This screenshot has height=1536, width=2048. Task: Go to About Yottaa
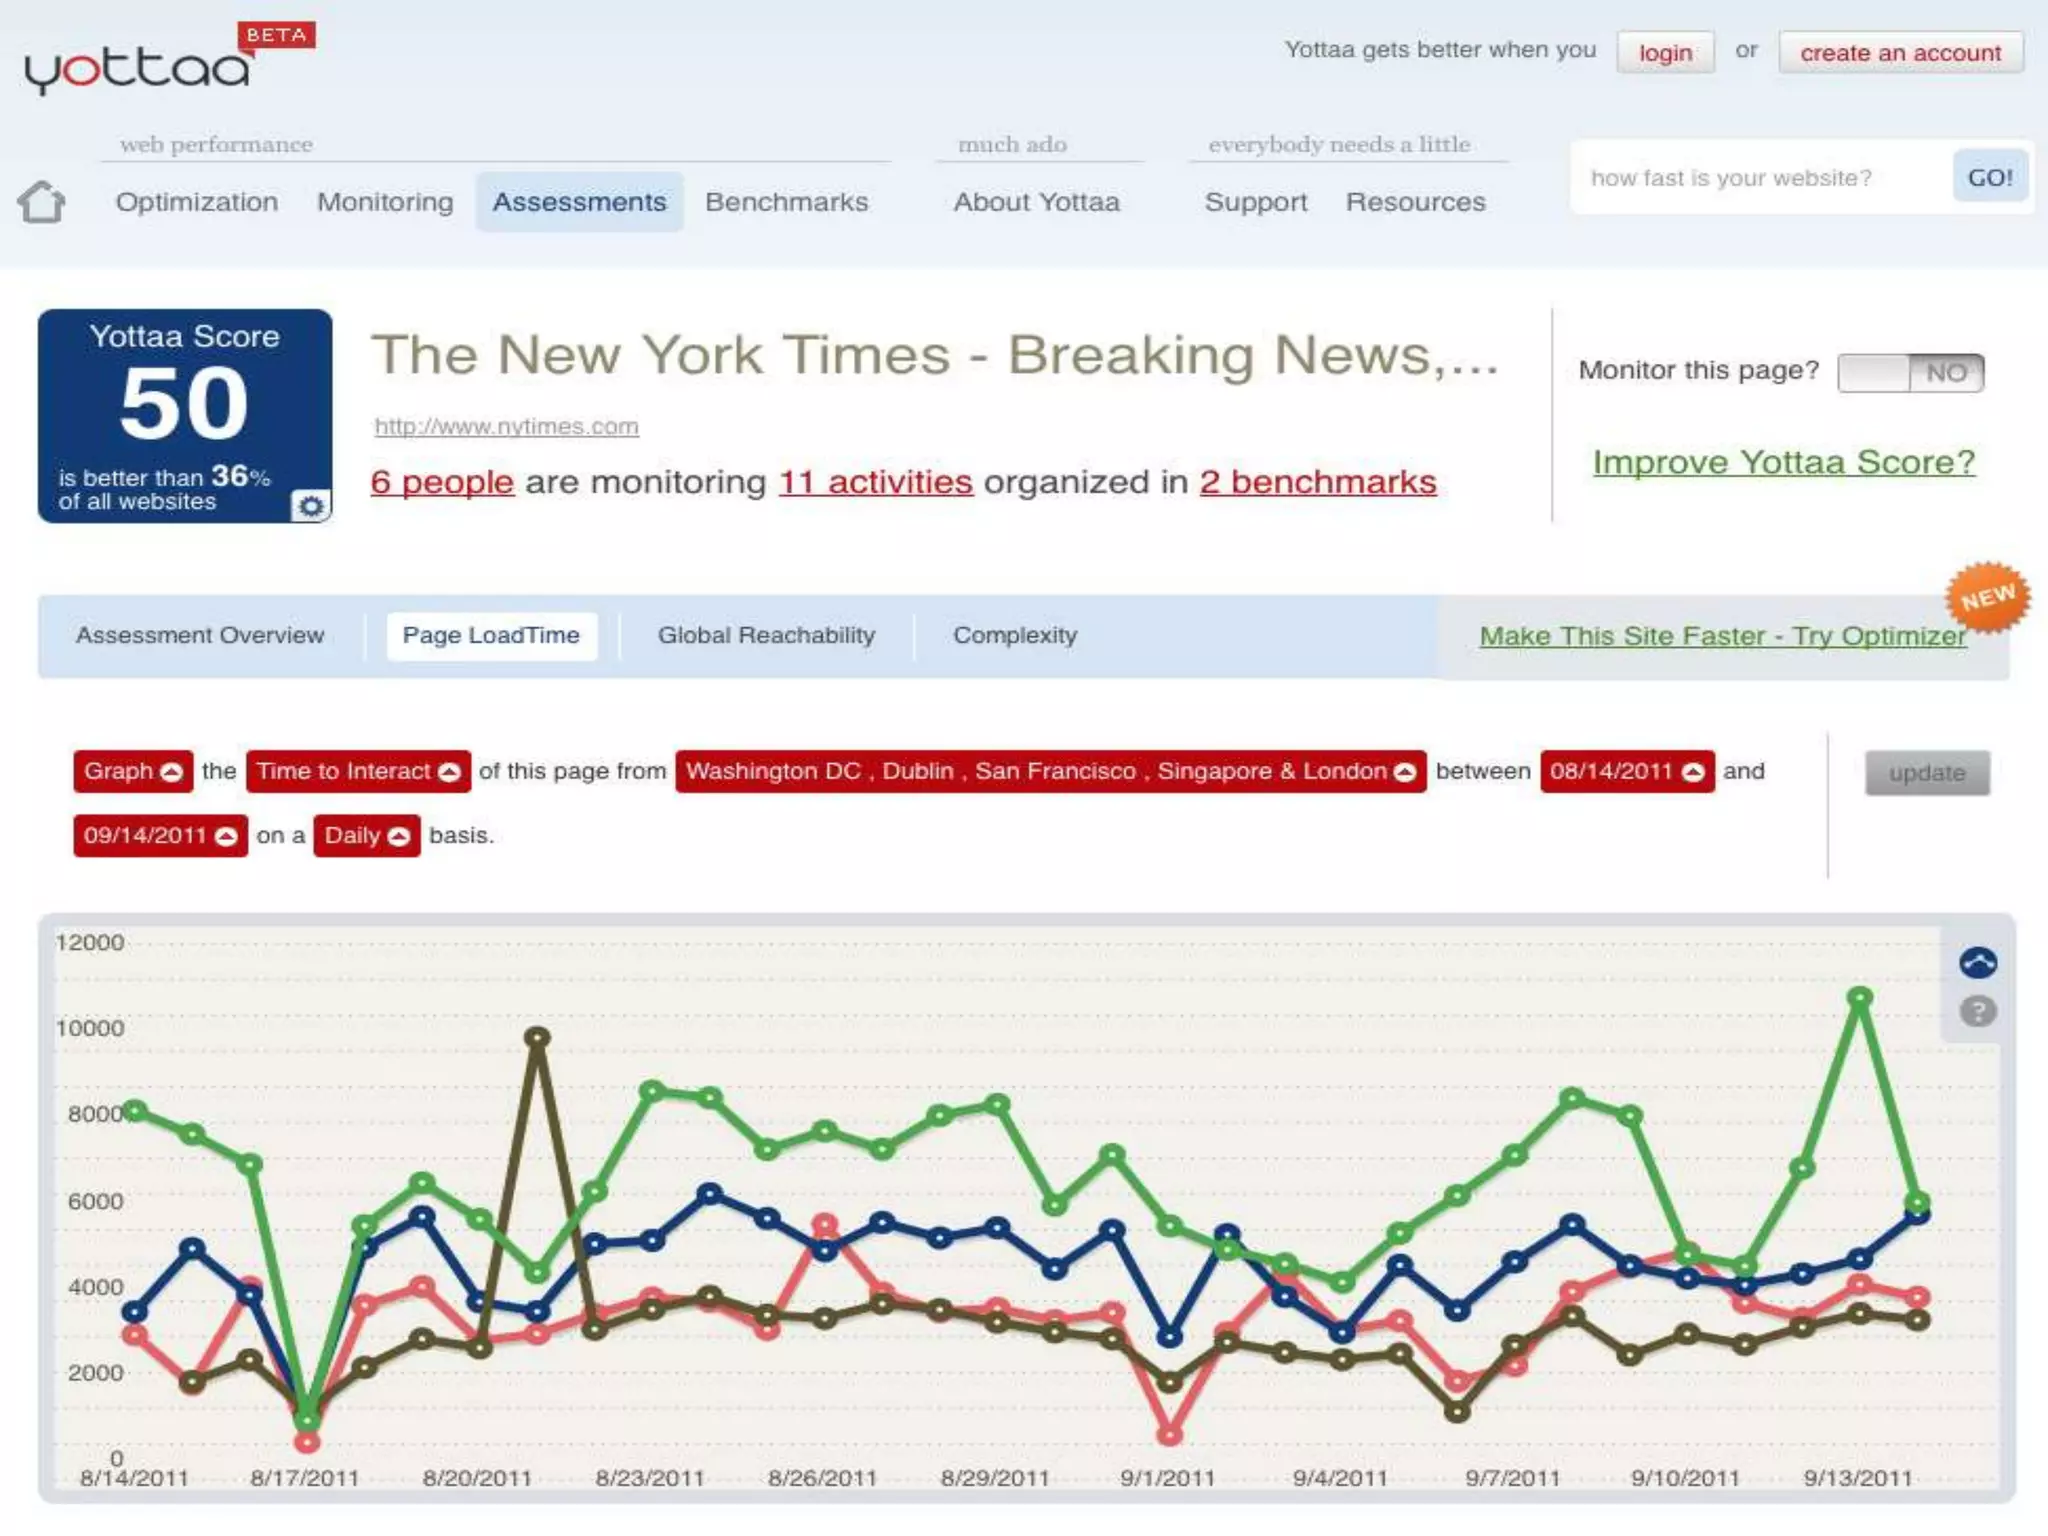1036,202
